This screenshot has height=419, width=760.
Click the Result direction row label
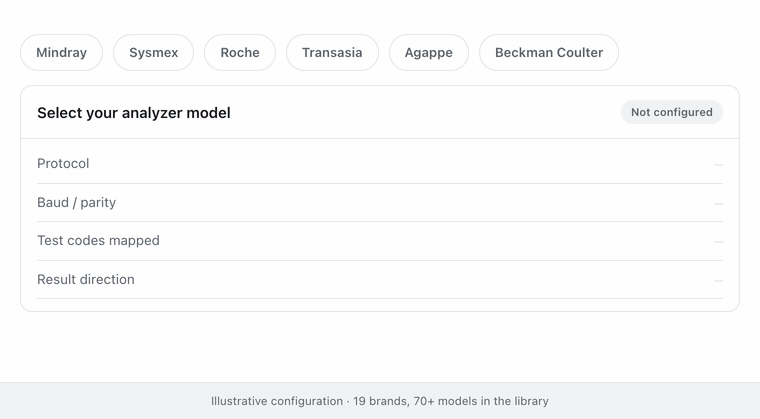[86, 279]
